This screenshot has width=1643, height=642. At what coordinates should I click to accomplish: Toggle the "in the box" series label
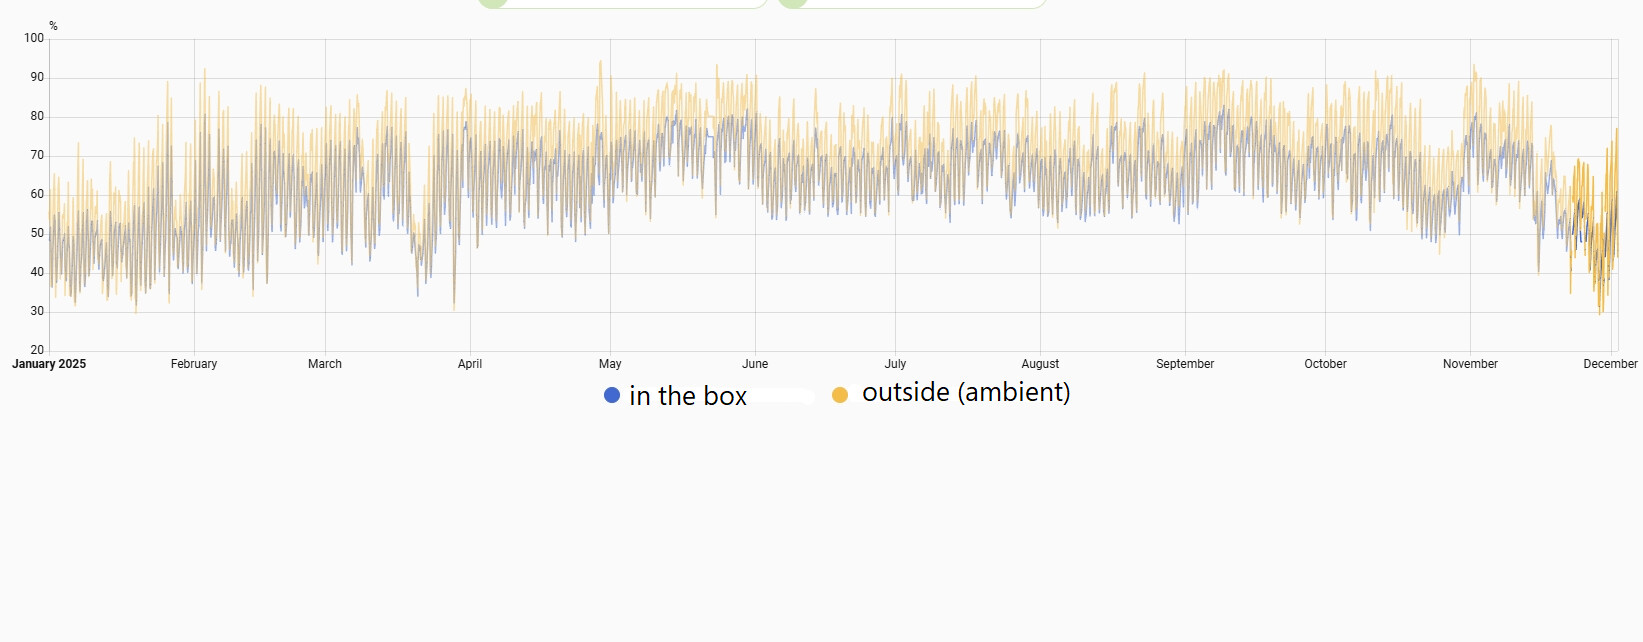click(688, 396)
